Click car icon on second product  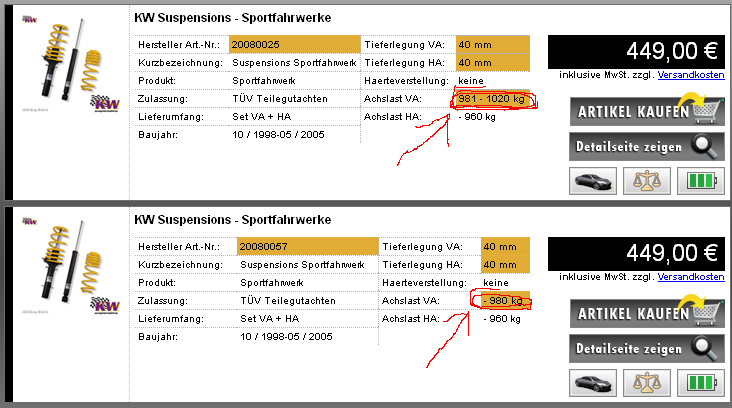tap(593, 383)
